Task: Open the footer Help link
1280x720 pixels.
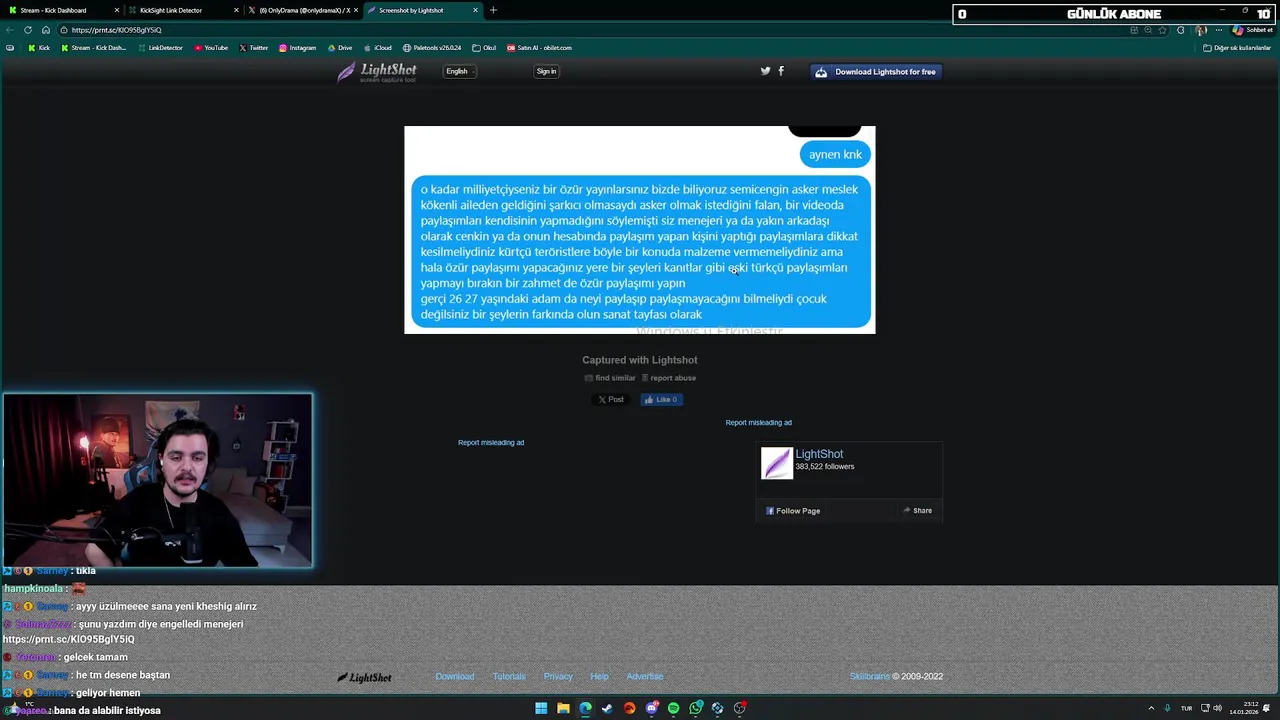Action: pos(599,677)
